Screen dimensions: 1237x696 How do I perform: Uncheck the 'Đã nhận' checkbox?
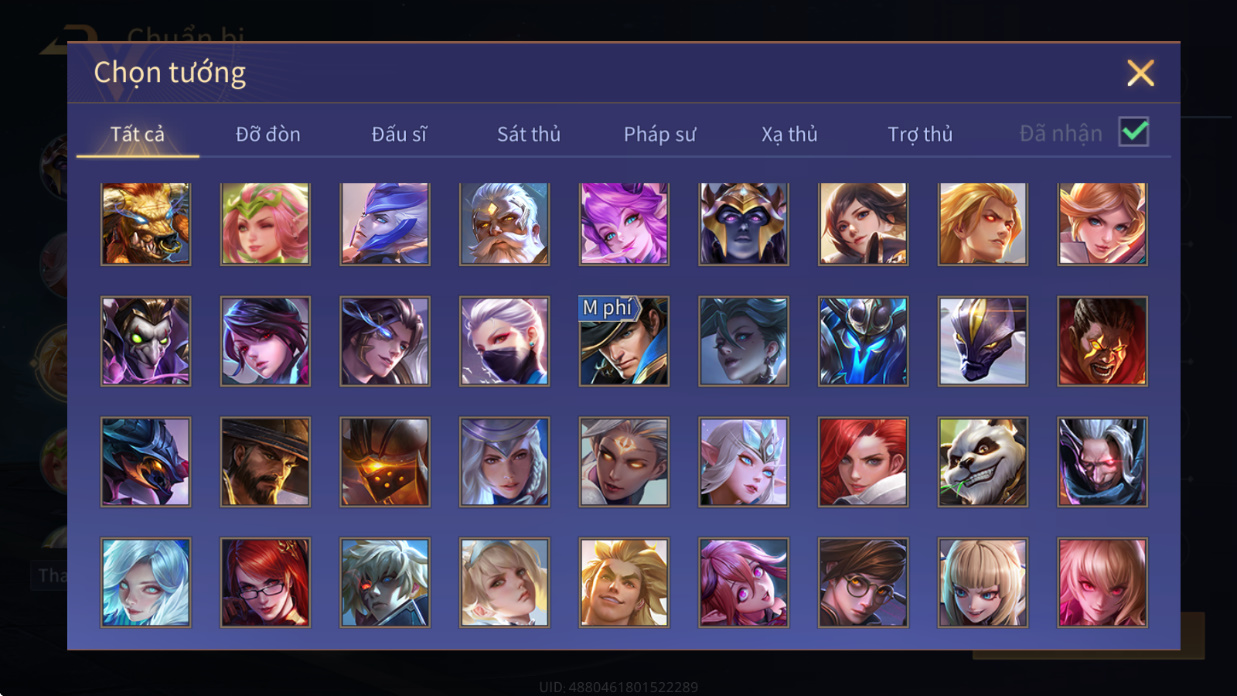1133,132
